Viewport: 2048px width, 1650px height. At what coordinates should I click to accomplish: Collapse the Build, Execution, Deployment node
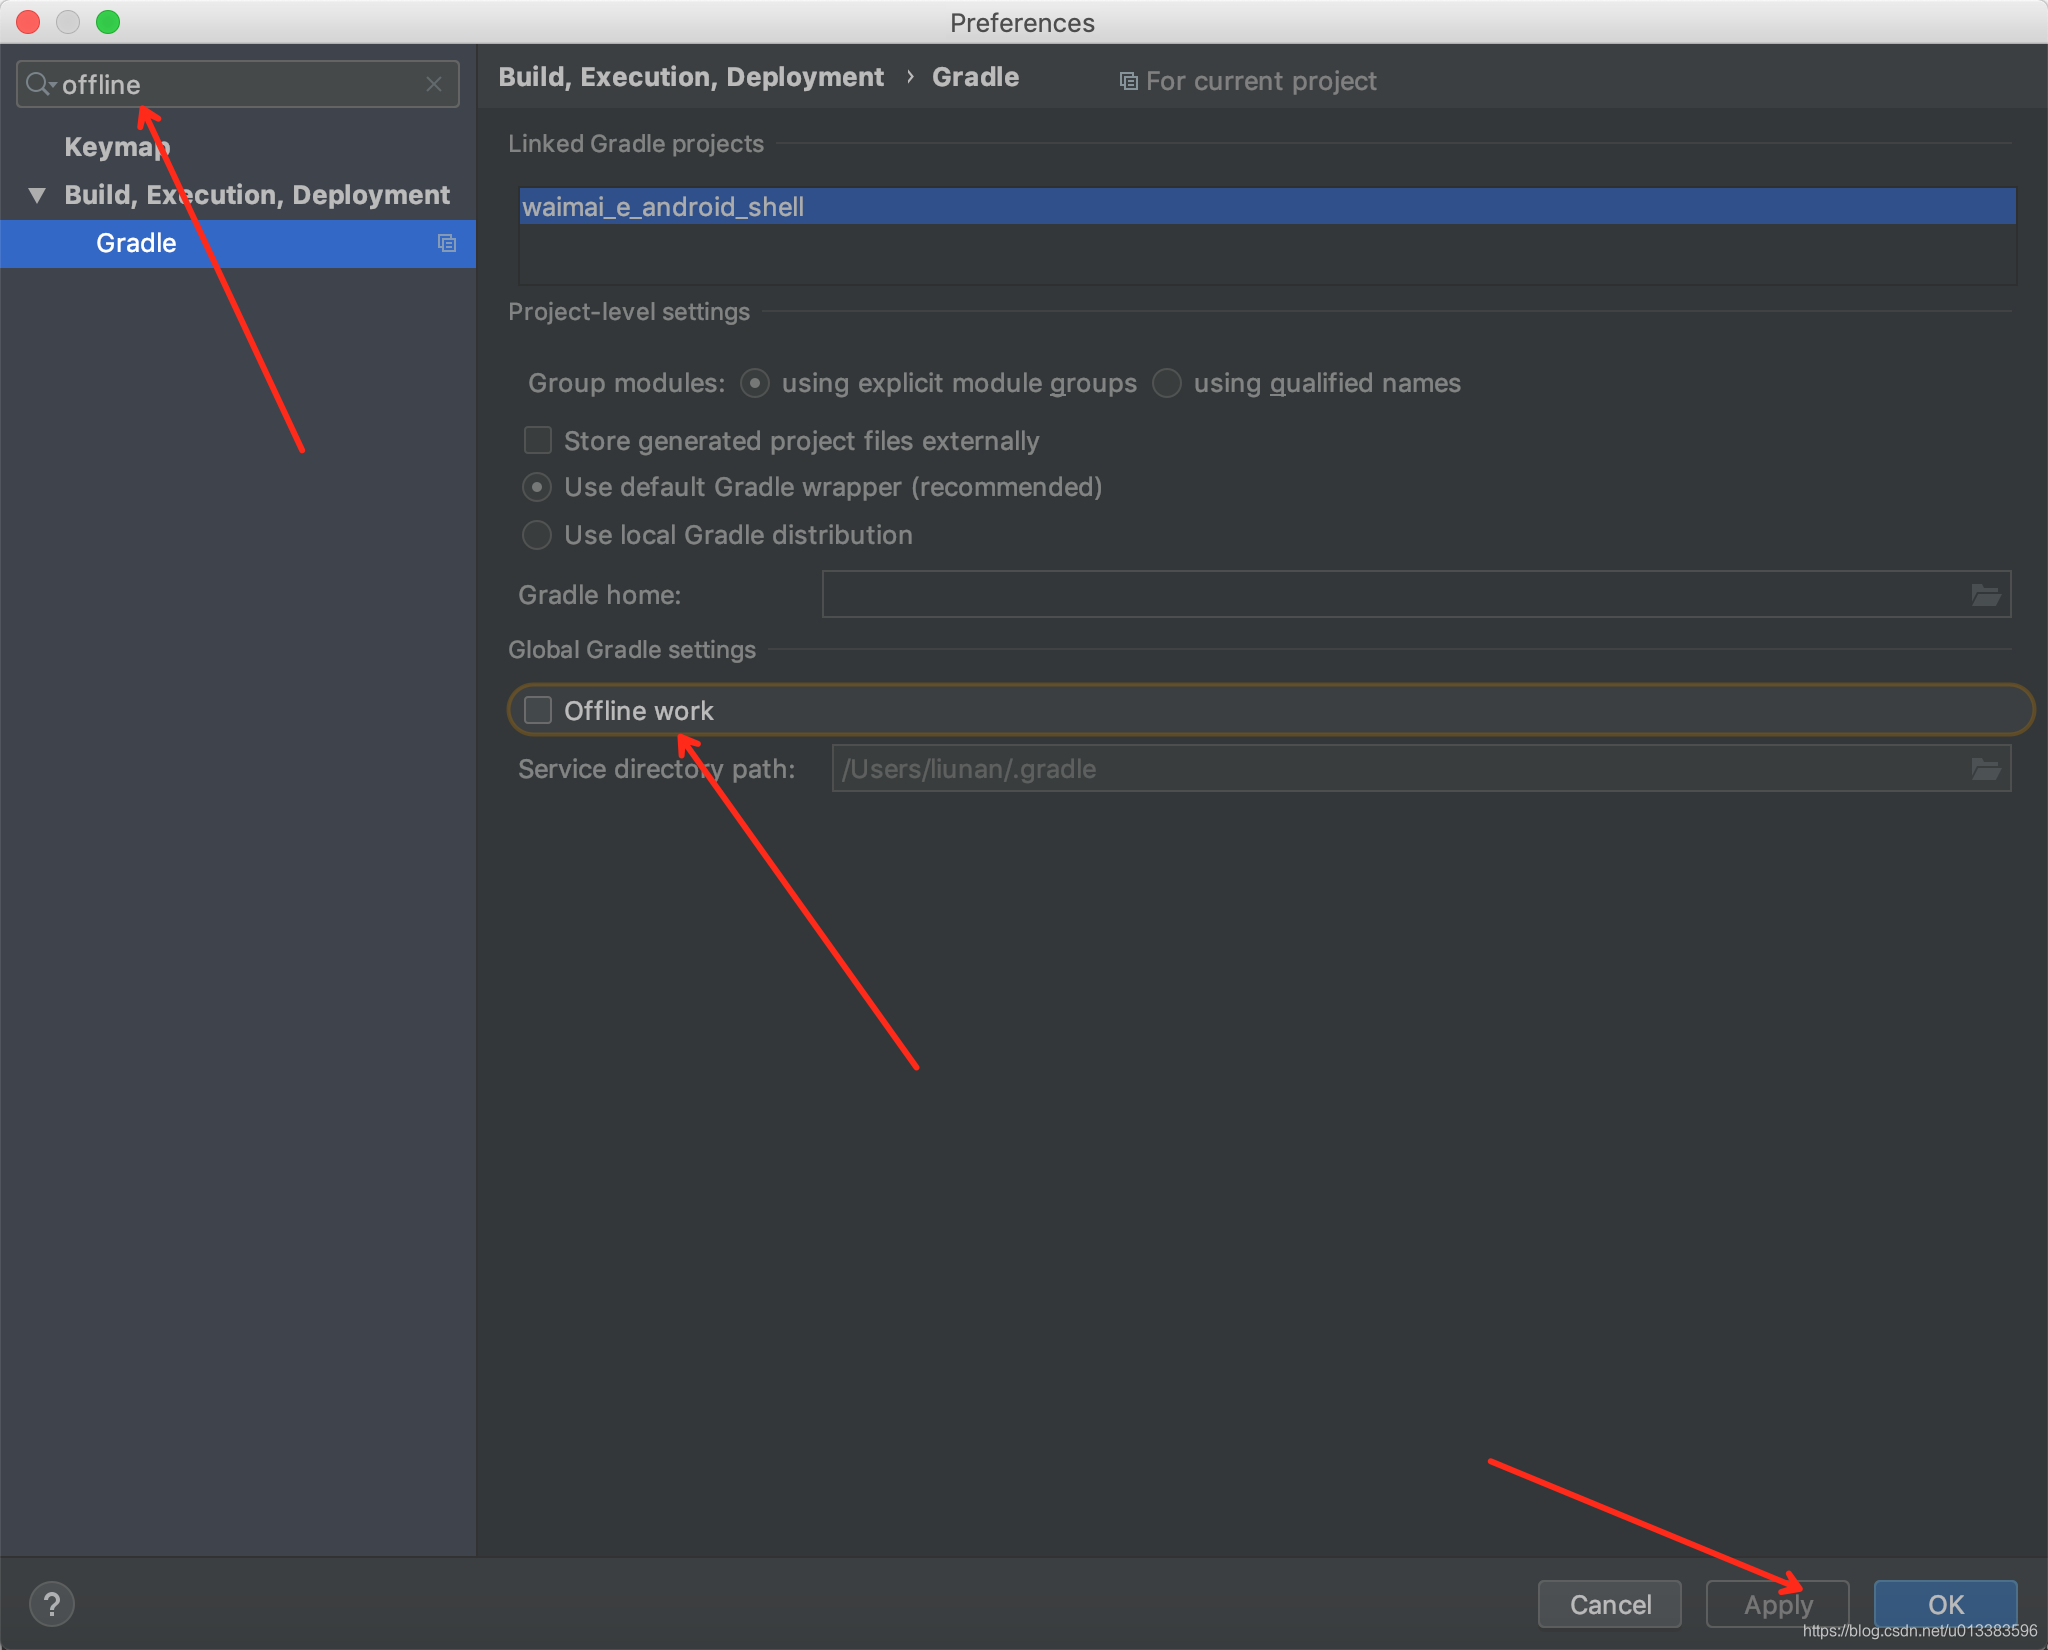pos(36,194)
